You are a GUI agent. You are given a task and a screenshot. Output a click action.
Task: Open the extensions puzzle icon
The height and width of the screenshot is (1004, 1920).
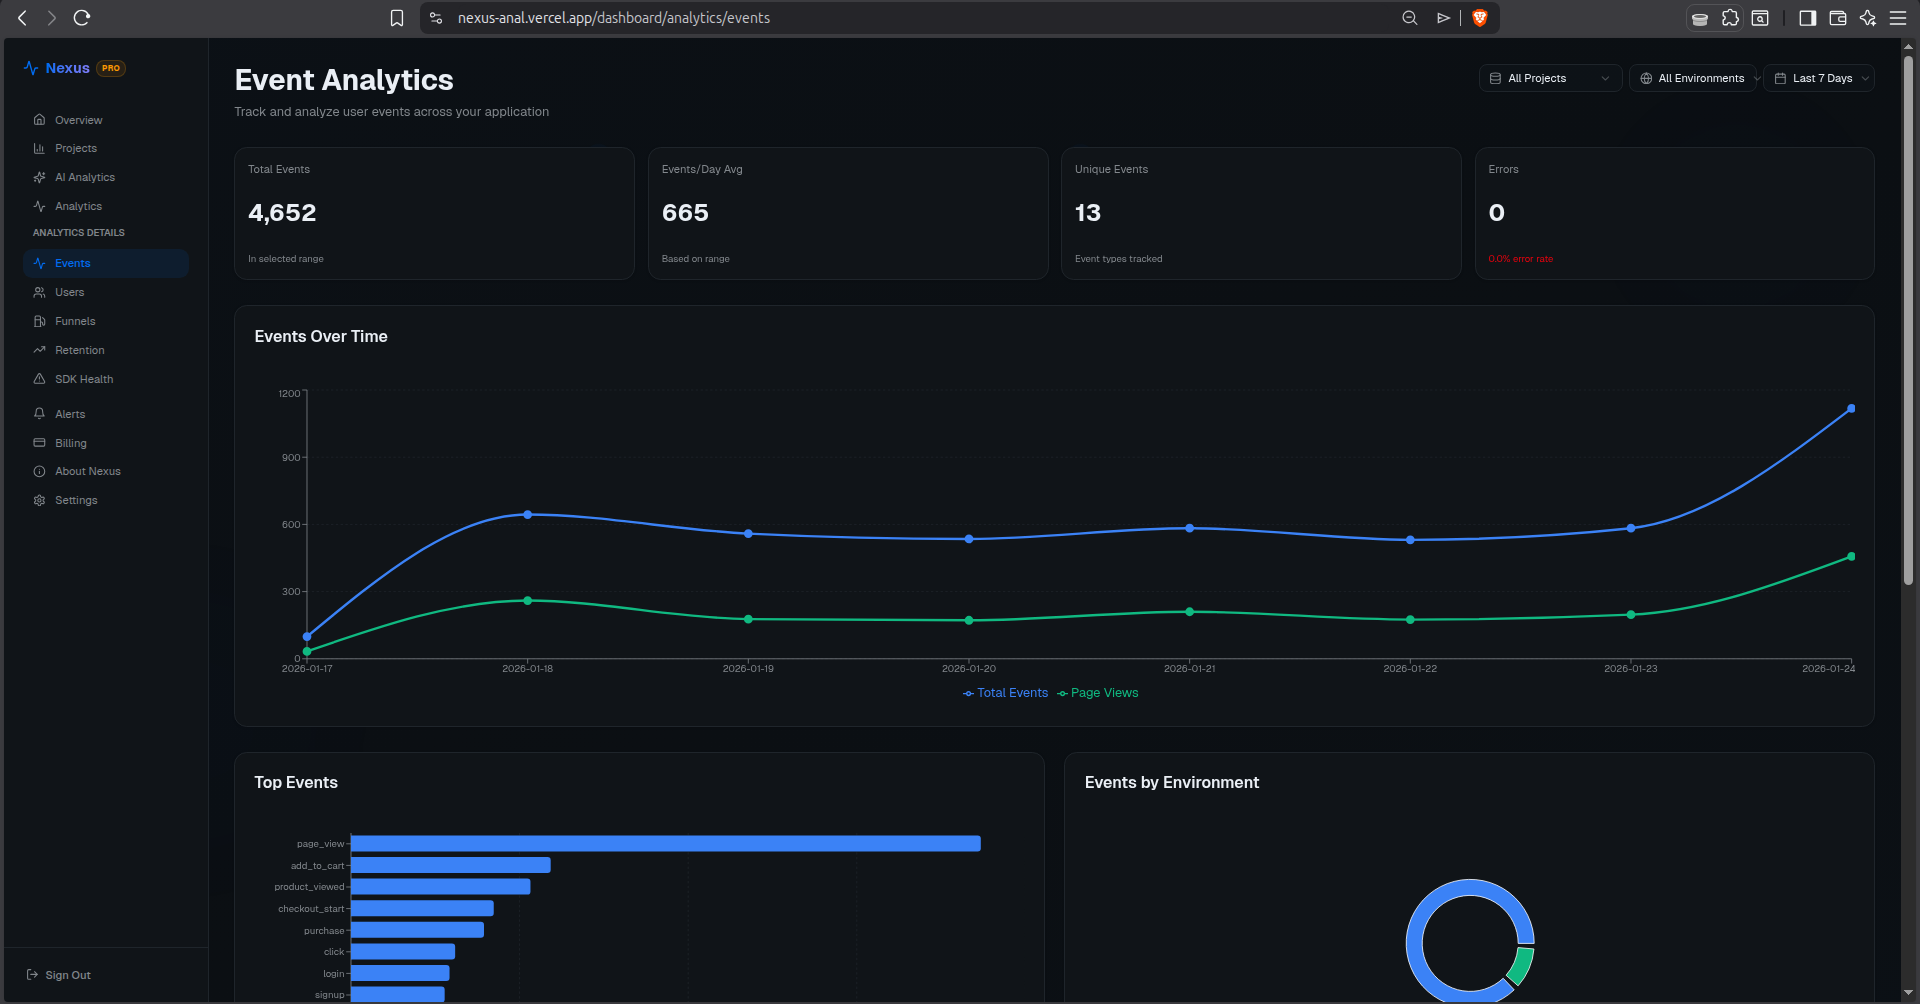(x=1730, y=18)
